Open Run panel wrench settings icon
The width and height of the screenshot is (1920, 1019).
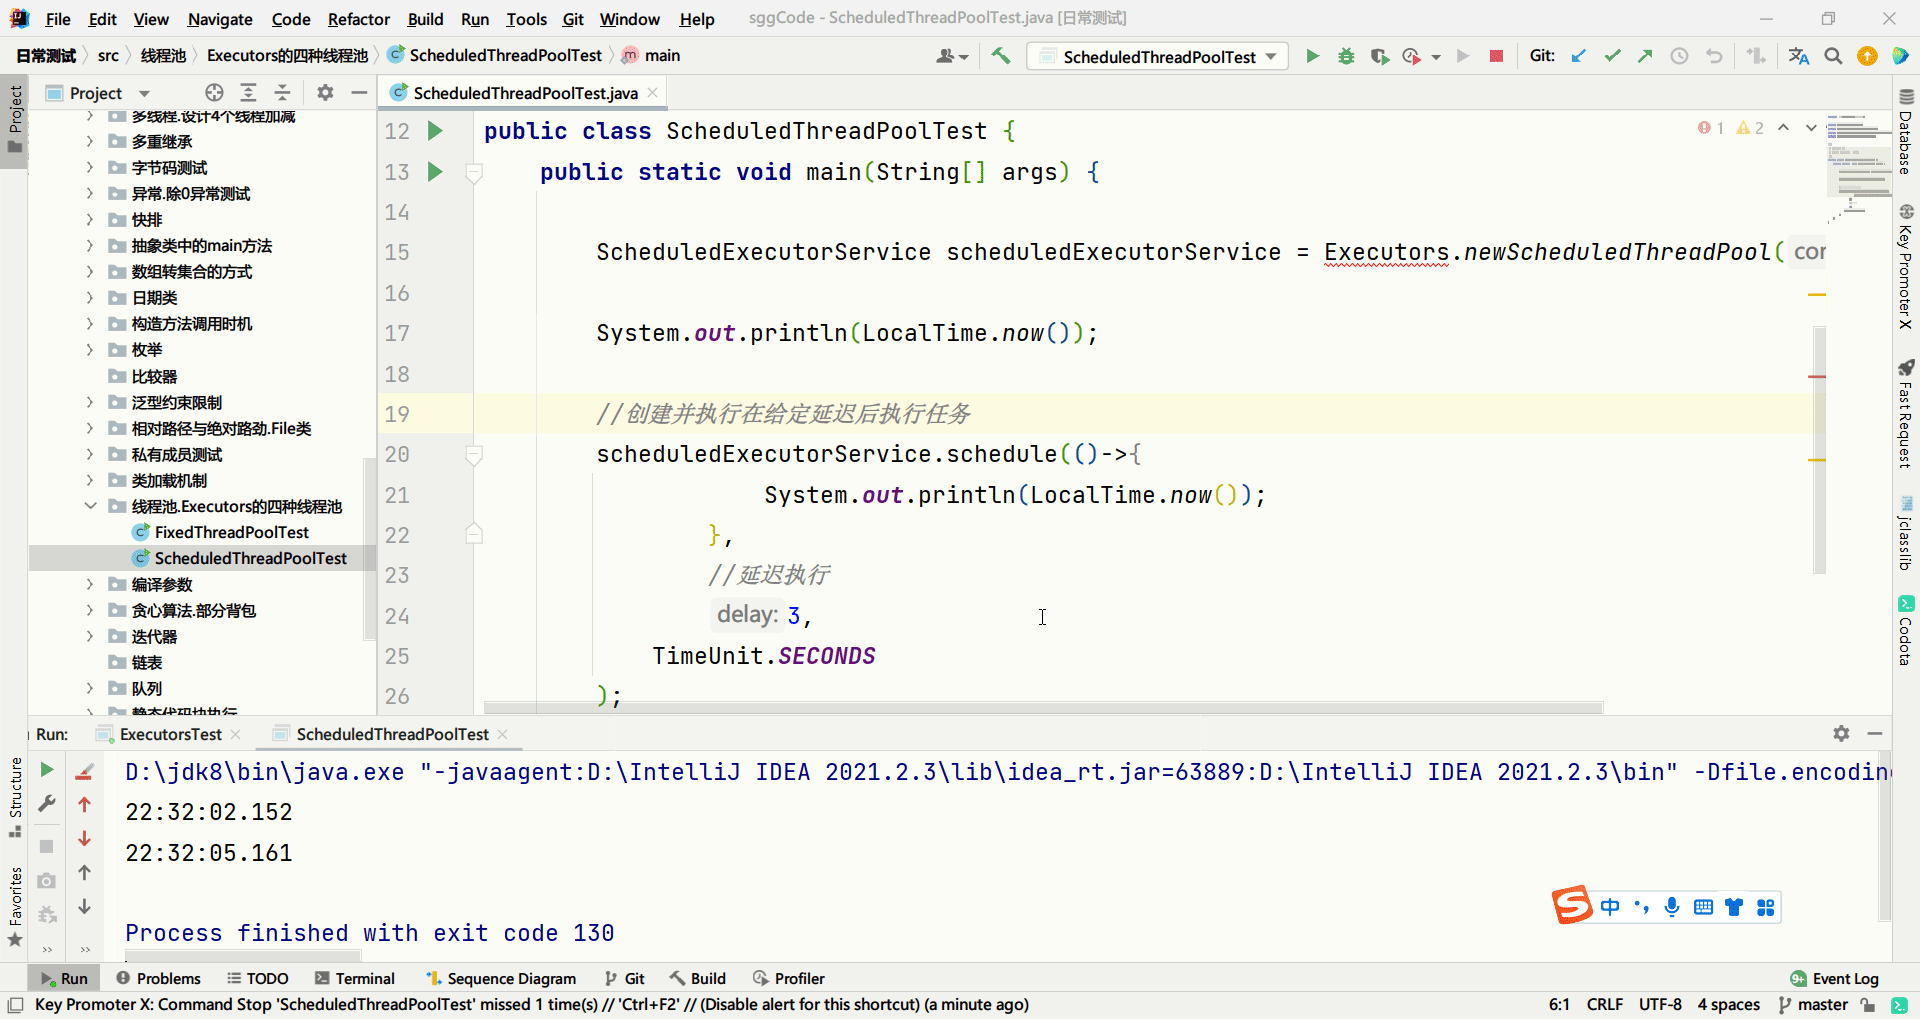point(46,804)
